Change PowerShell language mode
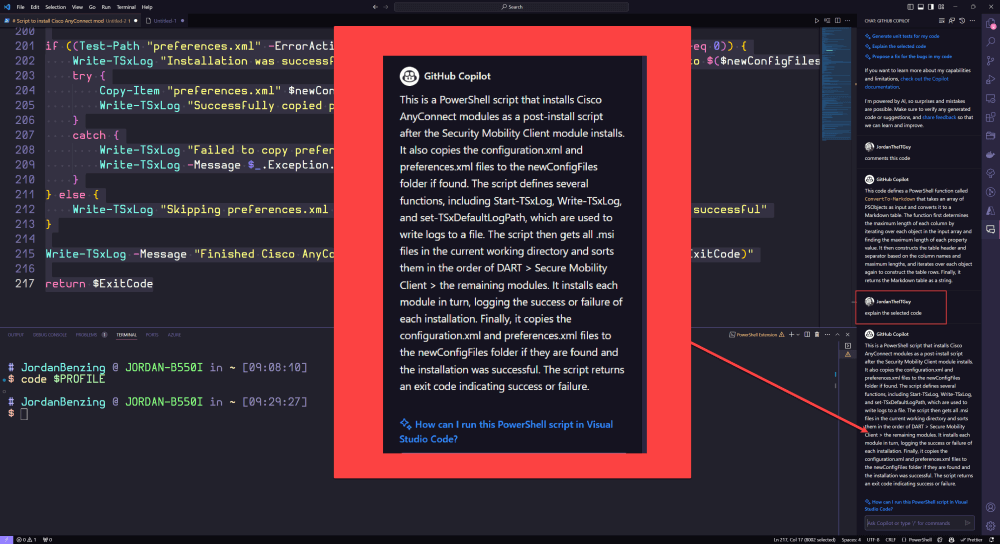The height and width of the screenshot is (544, 1000). tap(920, 540)
